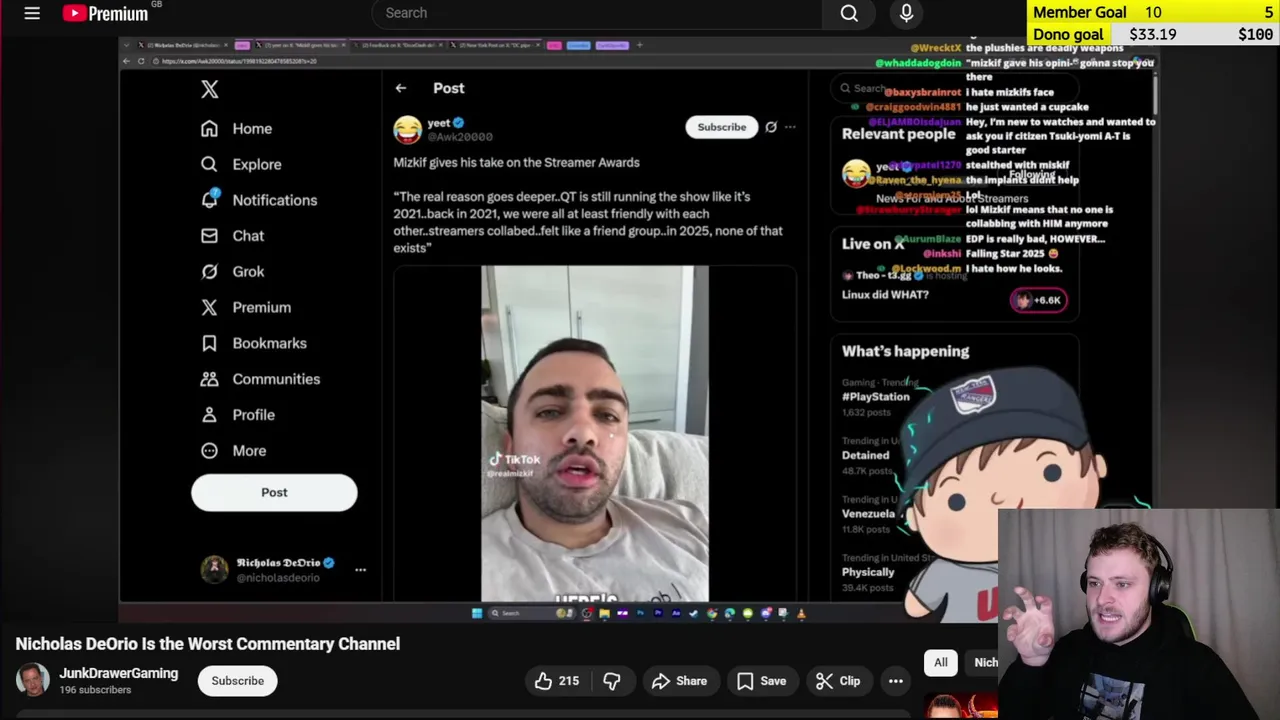This screenshot has height=720, width=1280.
Task: Click the What's happening heading
Action: [x=905, y=351]
